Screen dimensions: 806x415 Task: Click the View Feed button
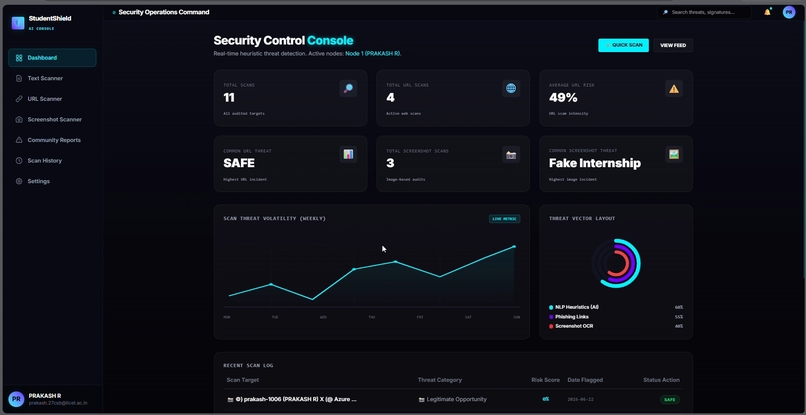[x=673, y=45]
